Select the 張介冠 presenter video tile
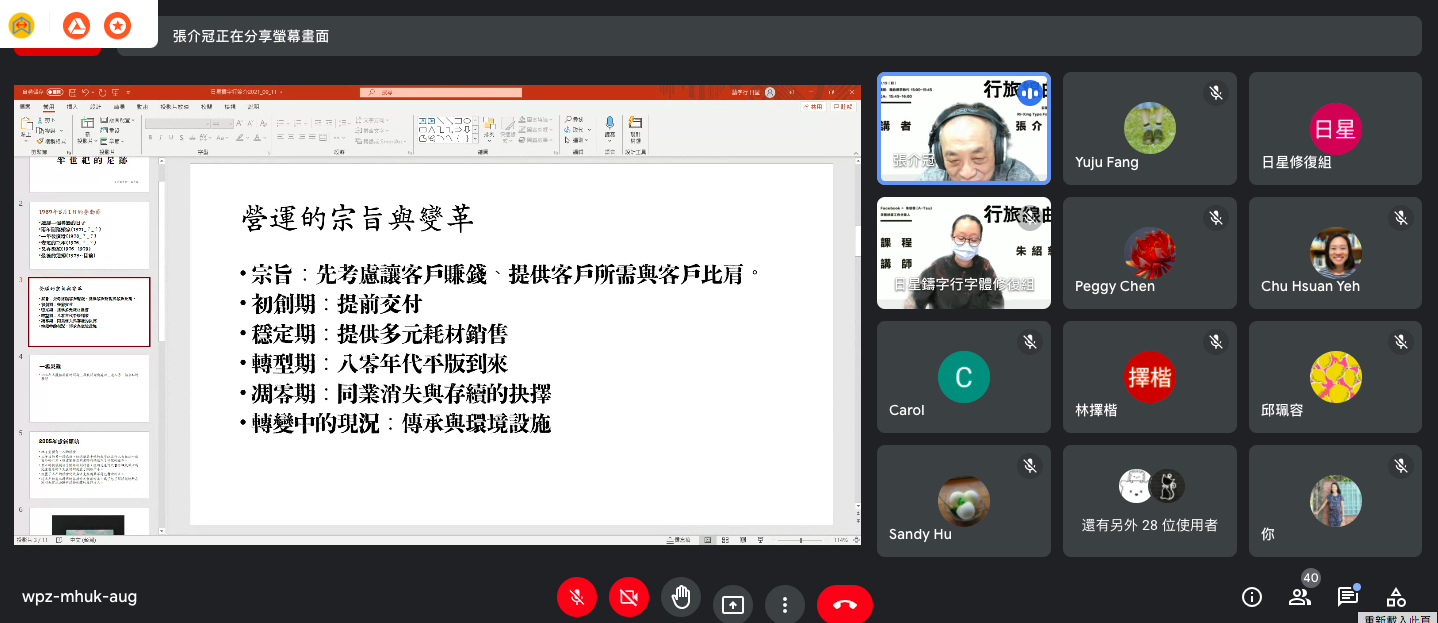The image size is (1438, 623). point(963,128)
